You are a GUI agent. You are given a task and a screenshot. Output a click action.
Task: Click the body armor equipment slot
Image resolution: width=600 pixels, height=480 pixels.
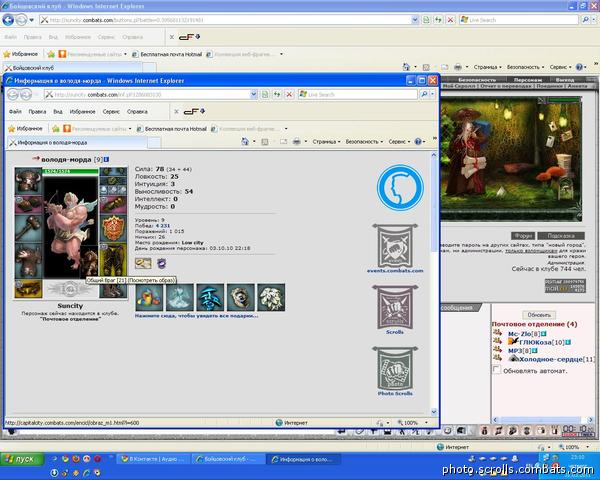click(x=28, y=261)
